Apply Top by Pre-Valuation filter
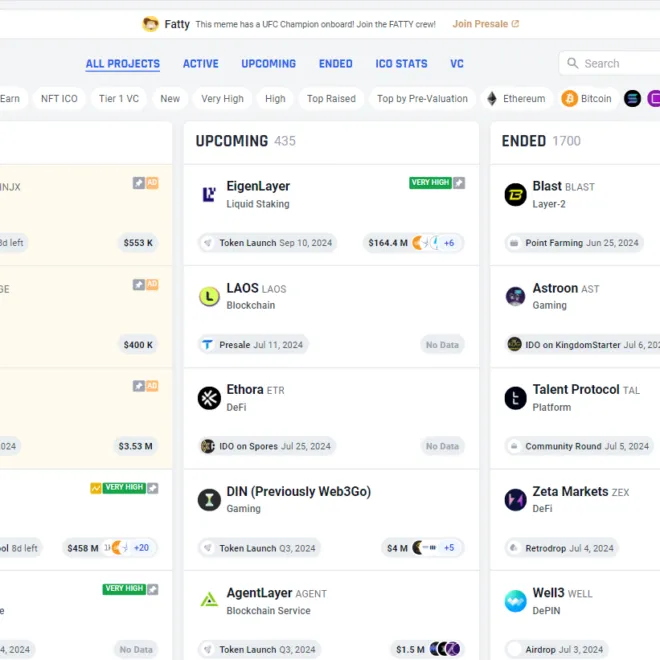 [422, 98]
